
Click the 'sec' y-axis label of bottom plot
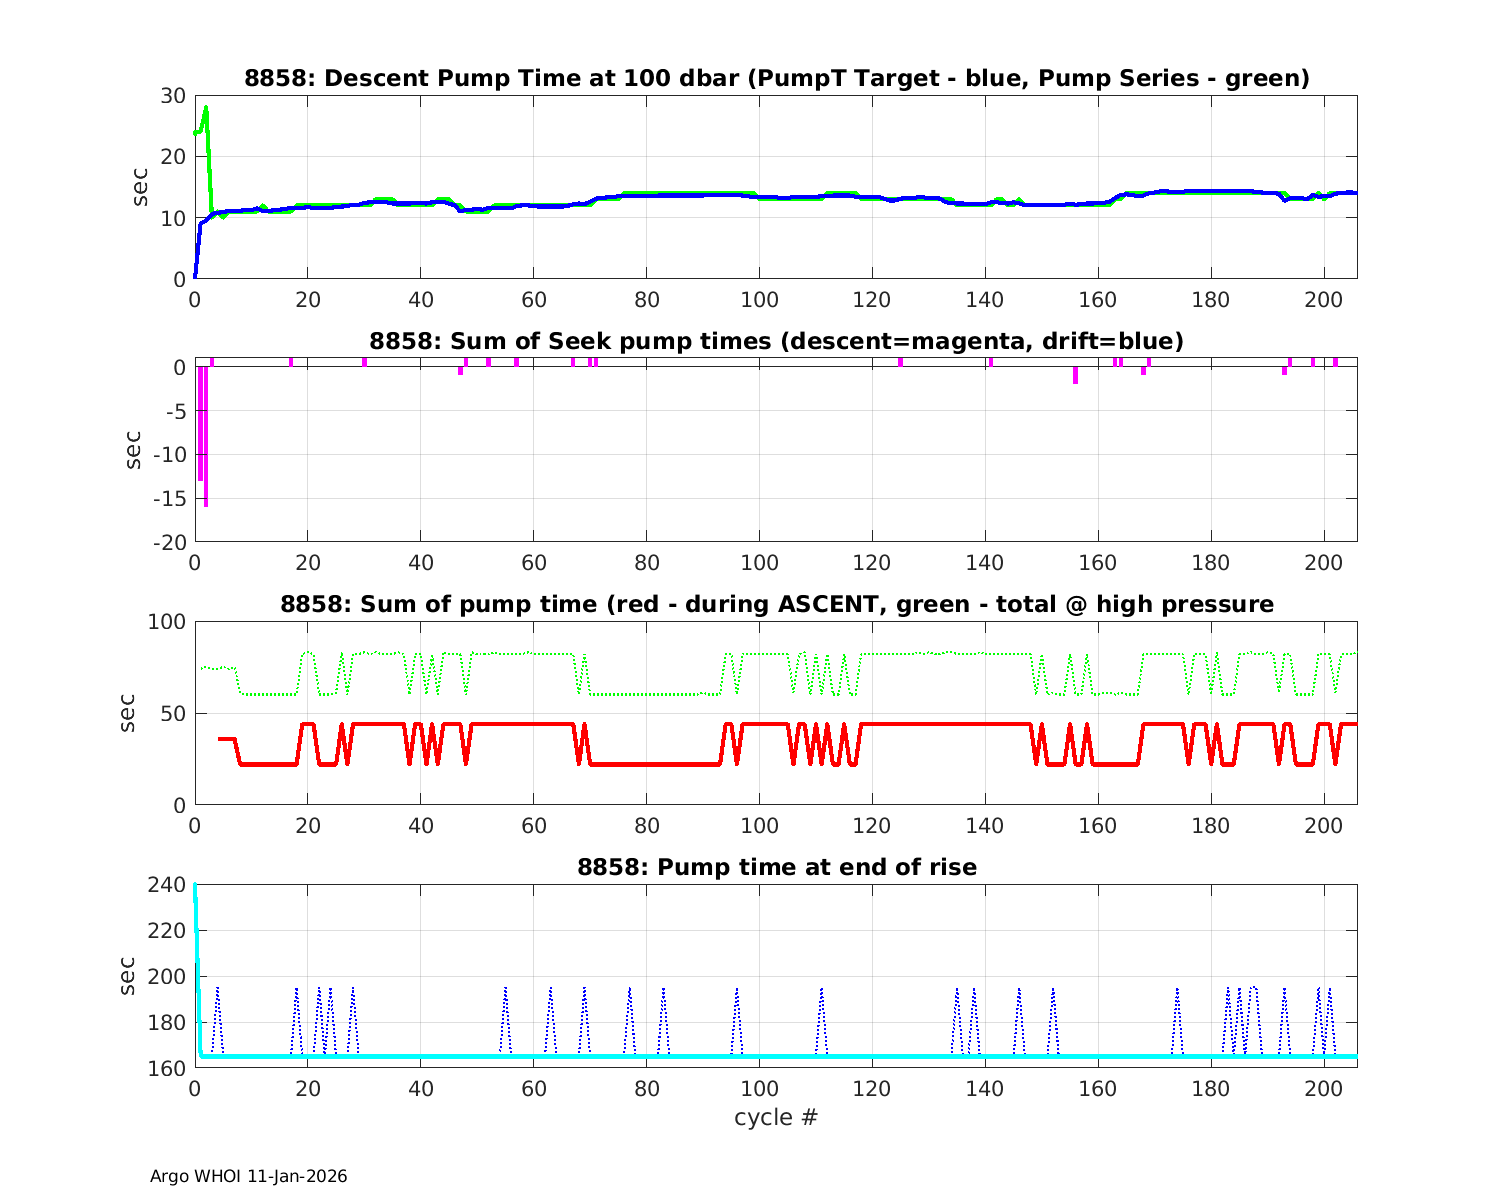click(x=127, y=976)
